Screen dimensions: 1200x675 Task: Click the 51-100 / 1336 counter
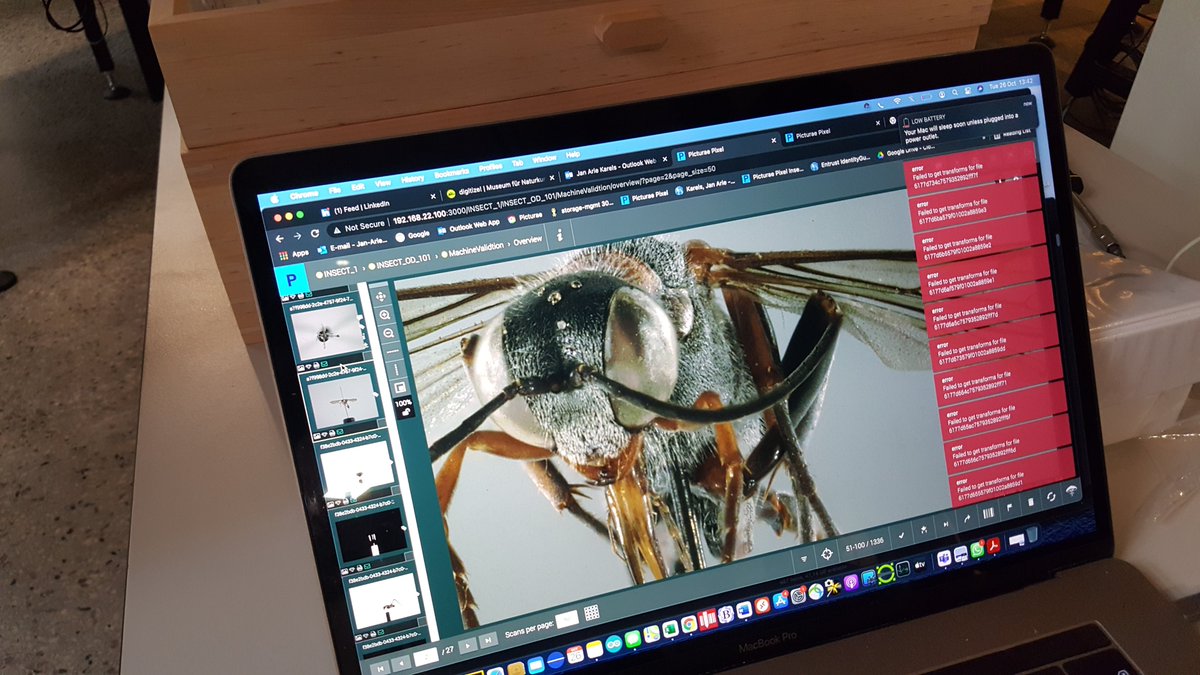click(x=865, y=545)
